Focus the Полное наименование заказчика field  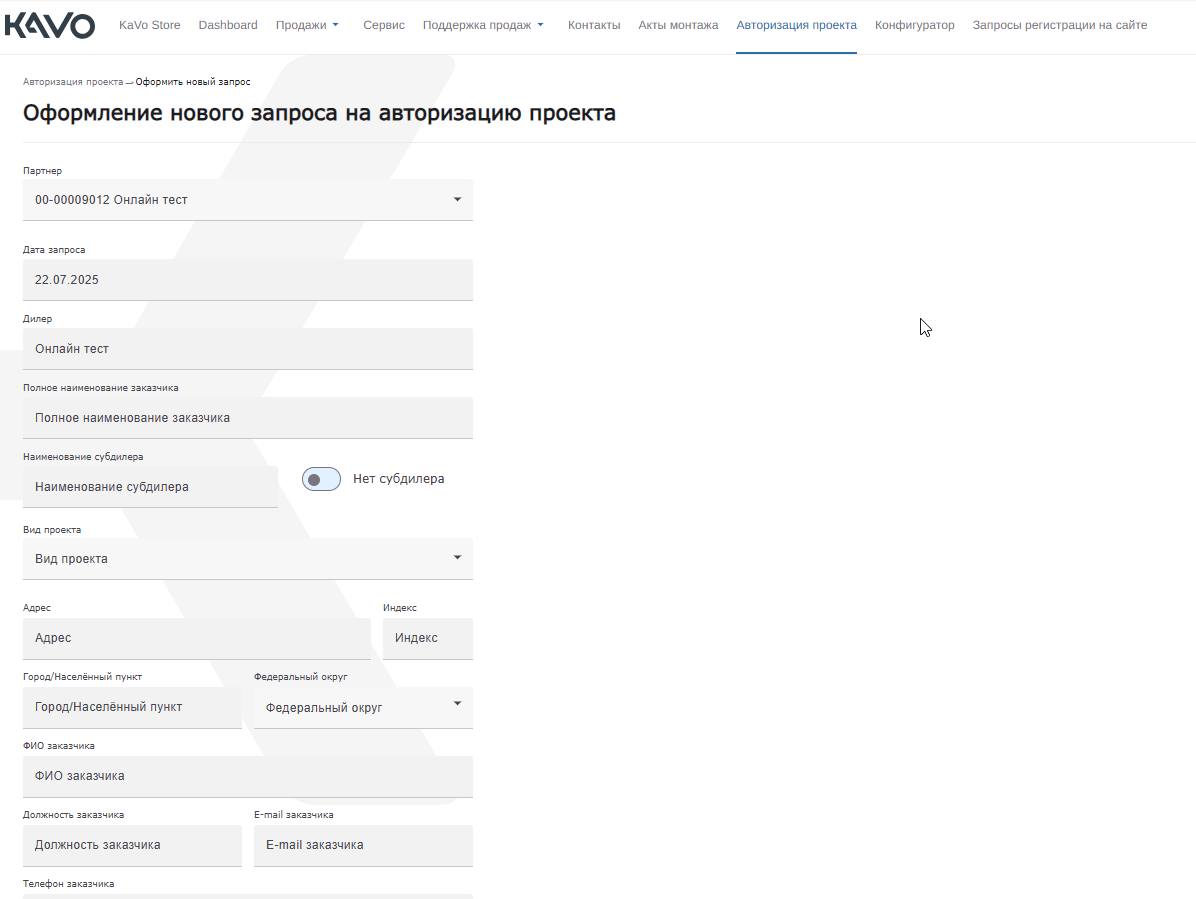pos(248,418)
